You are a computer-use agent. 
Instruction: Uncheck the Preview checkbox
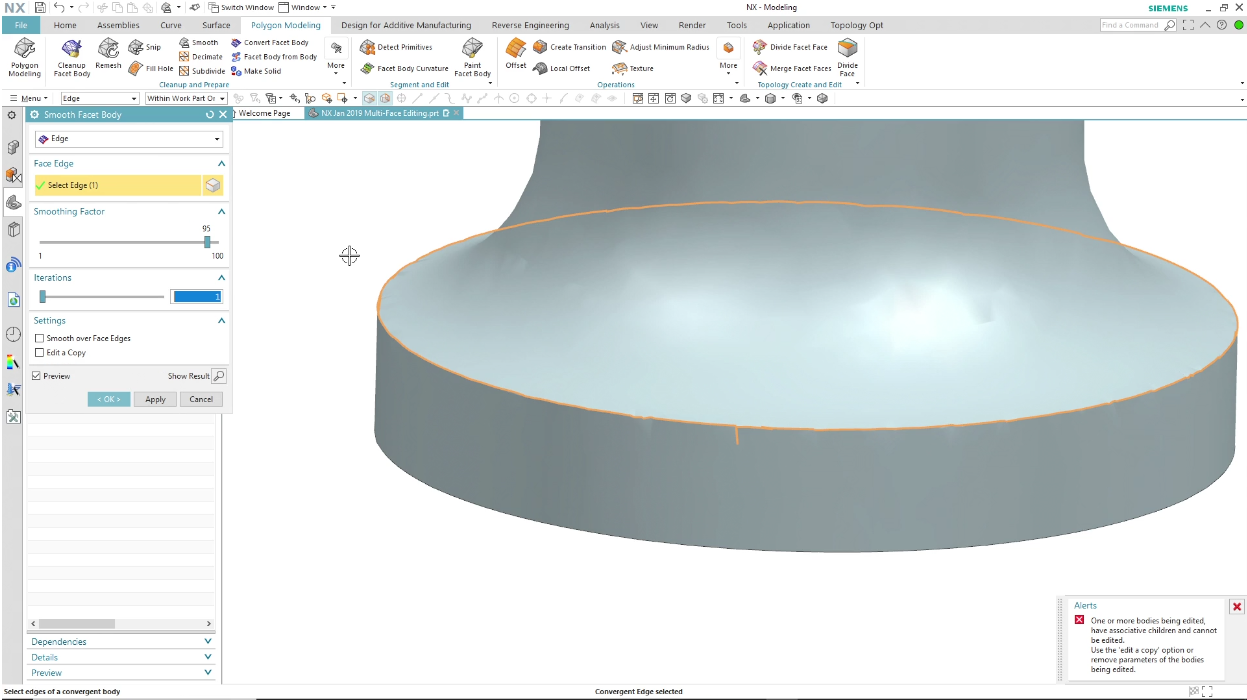[x=37, y=376]
